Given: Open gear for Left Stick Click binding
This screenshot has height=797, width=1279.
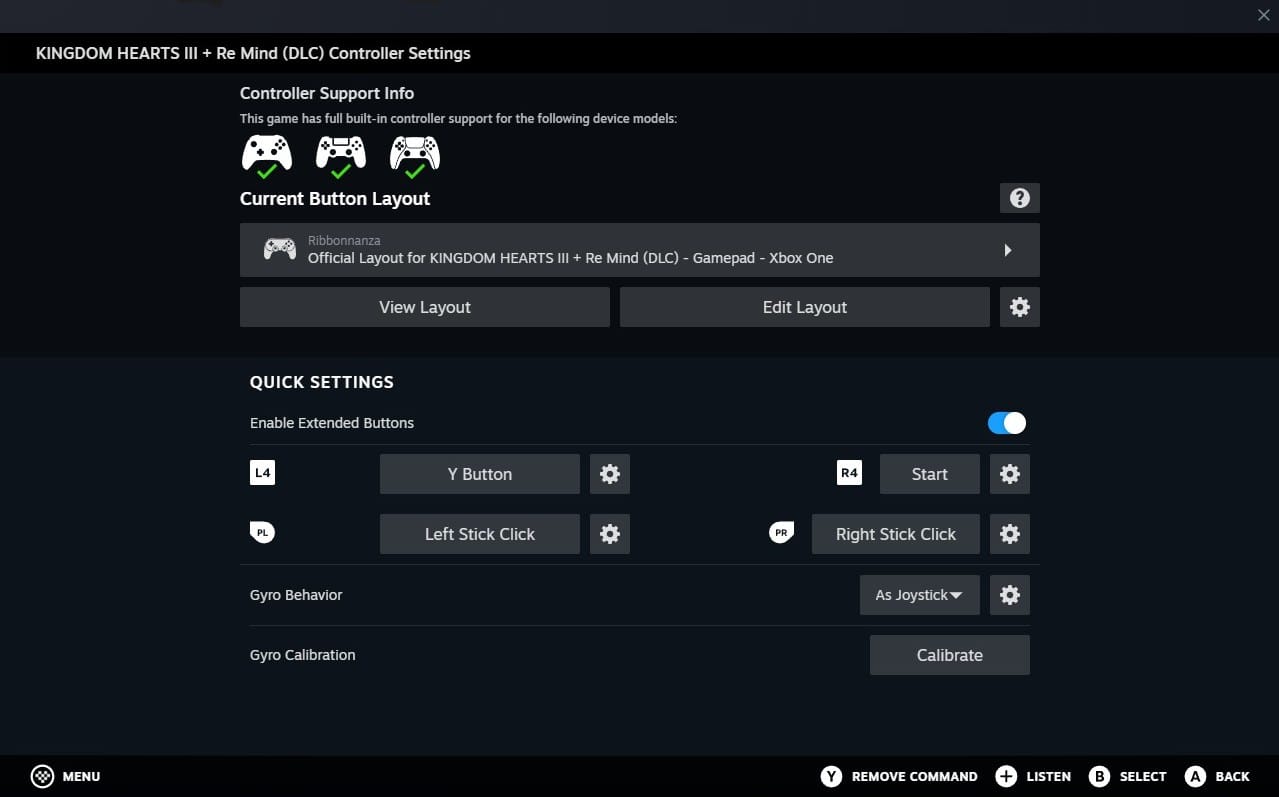Looking at the screenshot, I should [609, 534].
